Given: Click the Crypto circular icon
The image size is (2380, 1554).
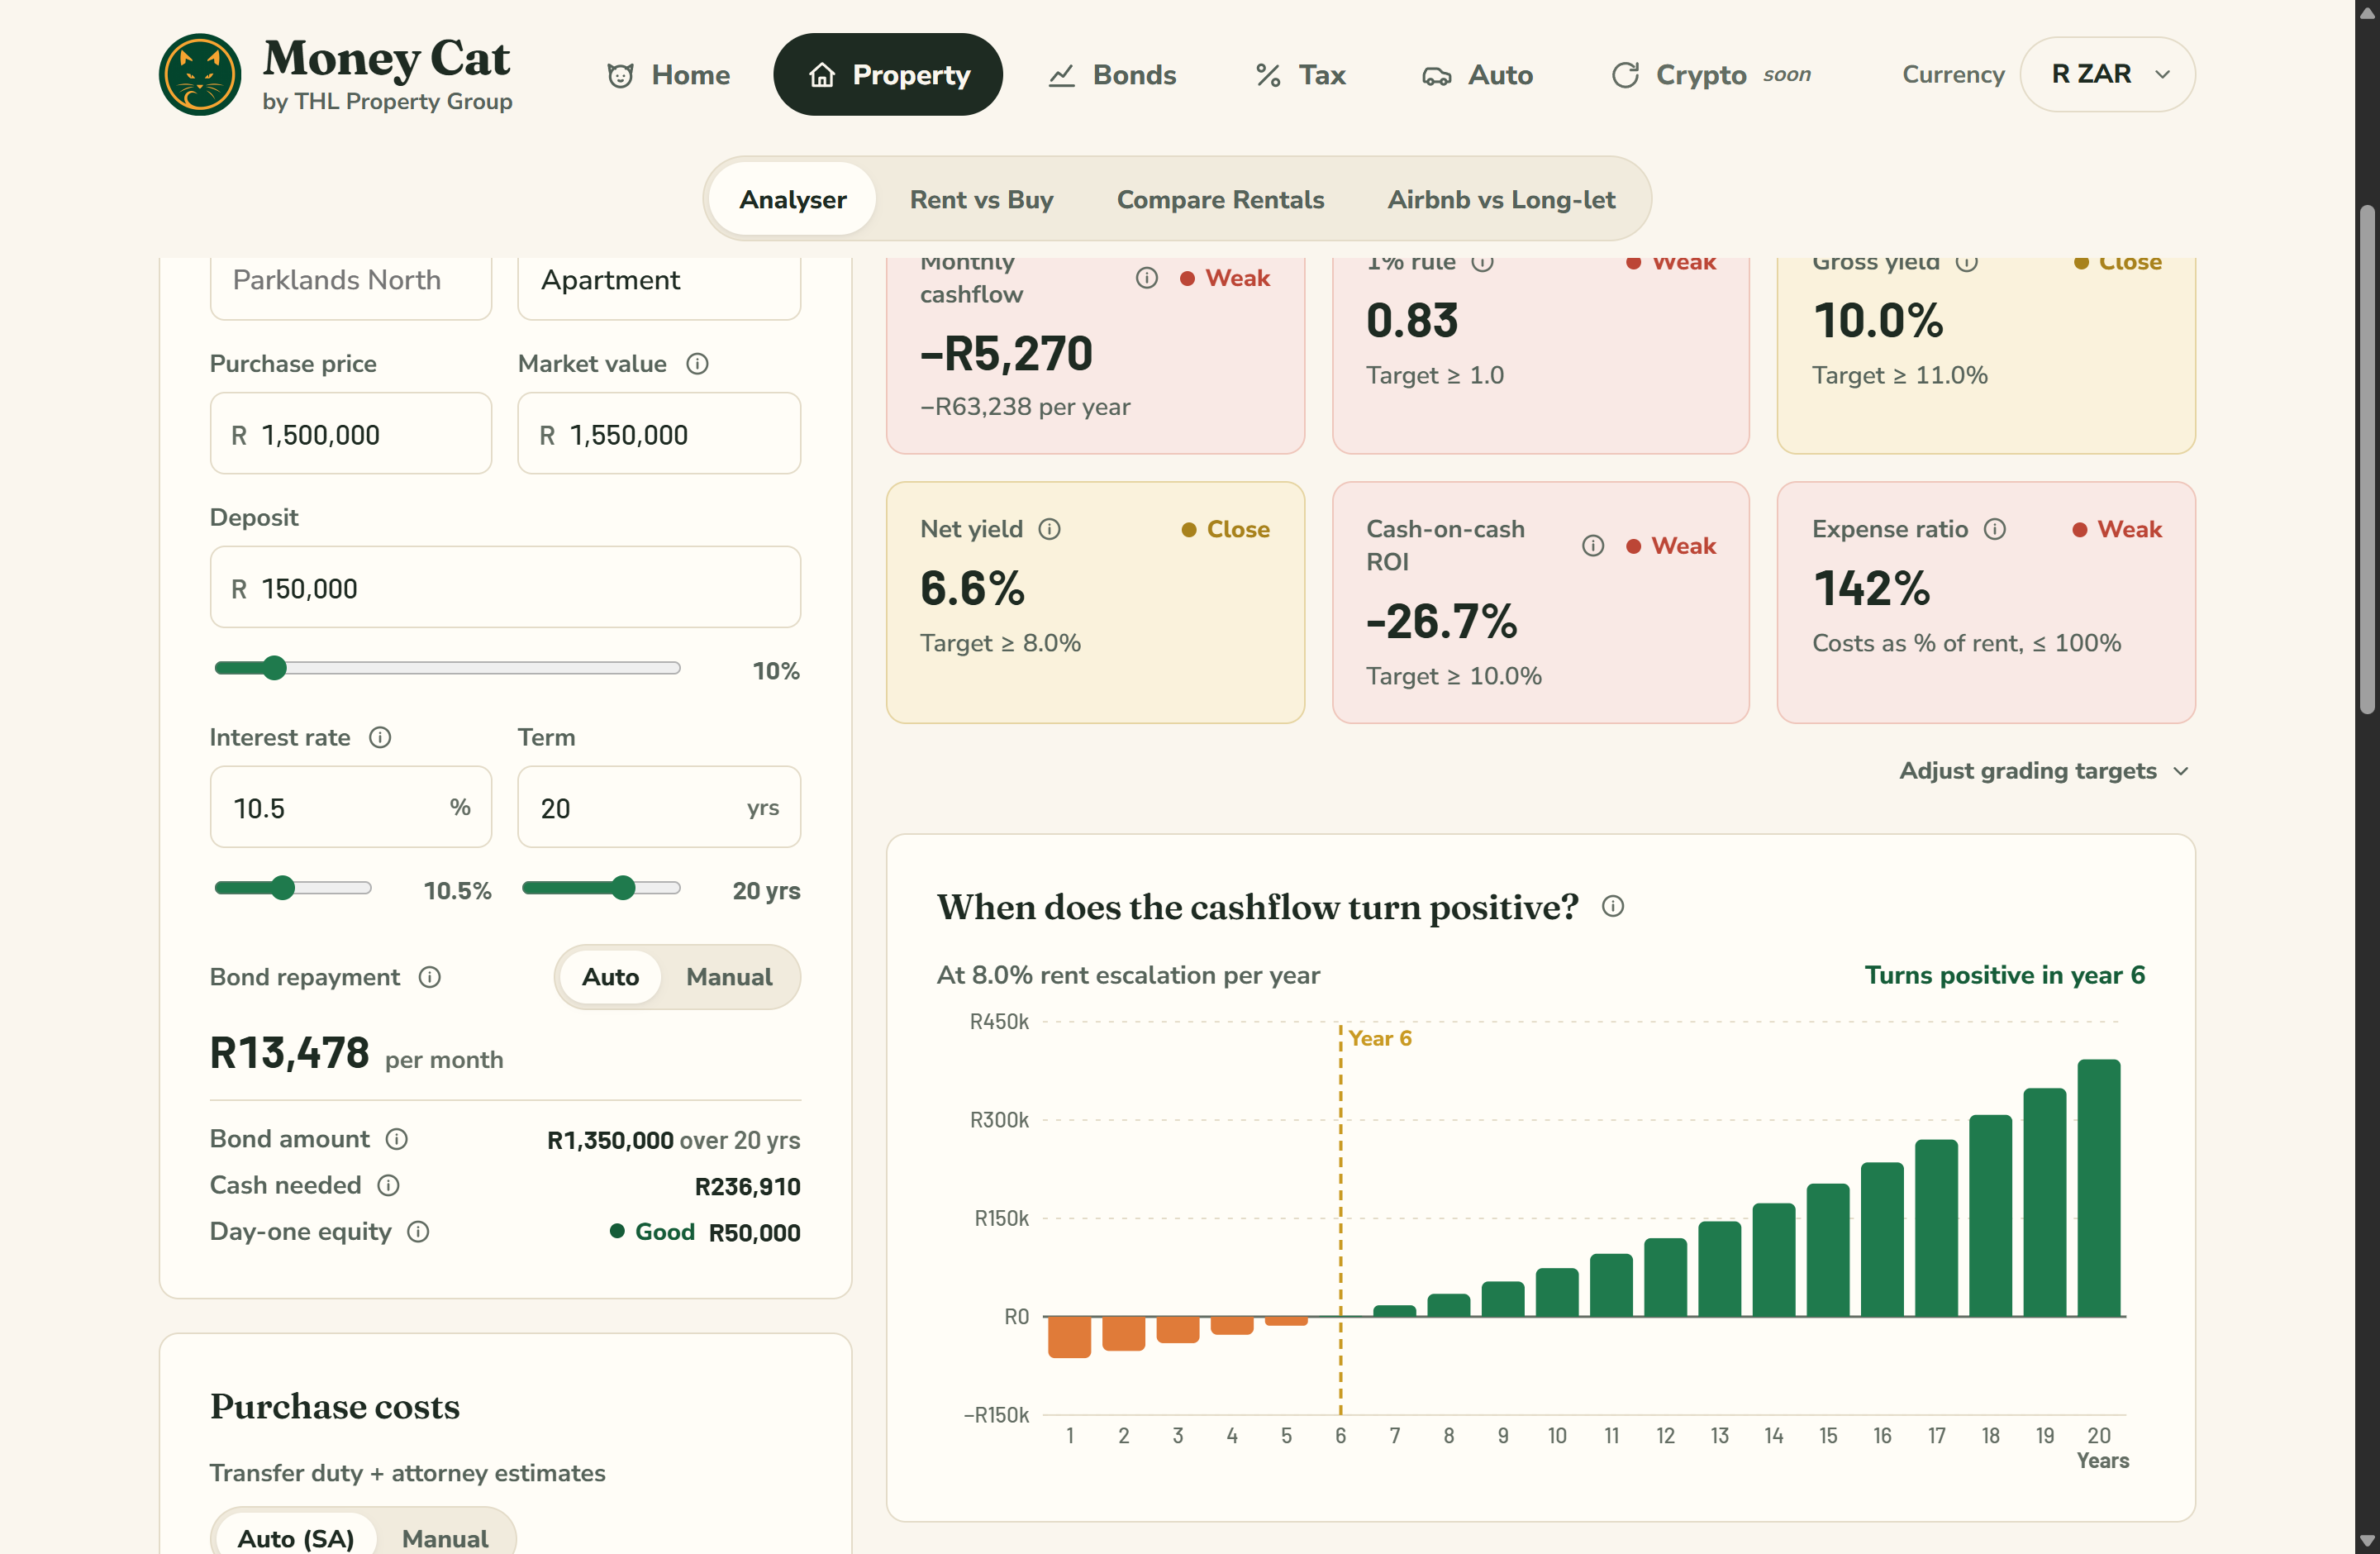Looking at the screenshot, I should [x=1625, y=75].
